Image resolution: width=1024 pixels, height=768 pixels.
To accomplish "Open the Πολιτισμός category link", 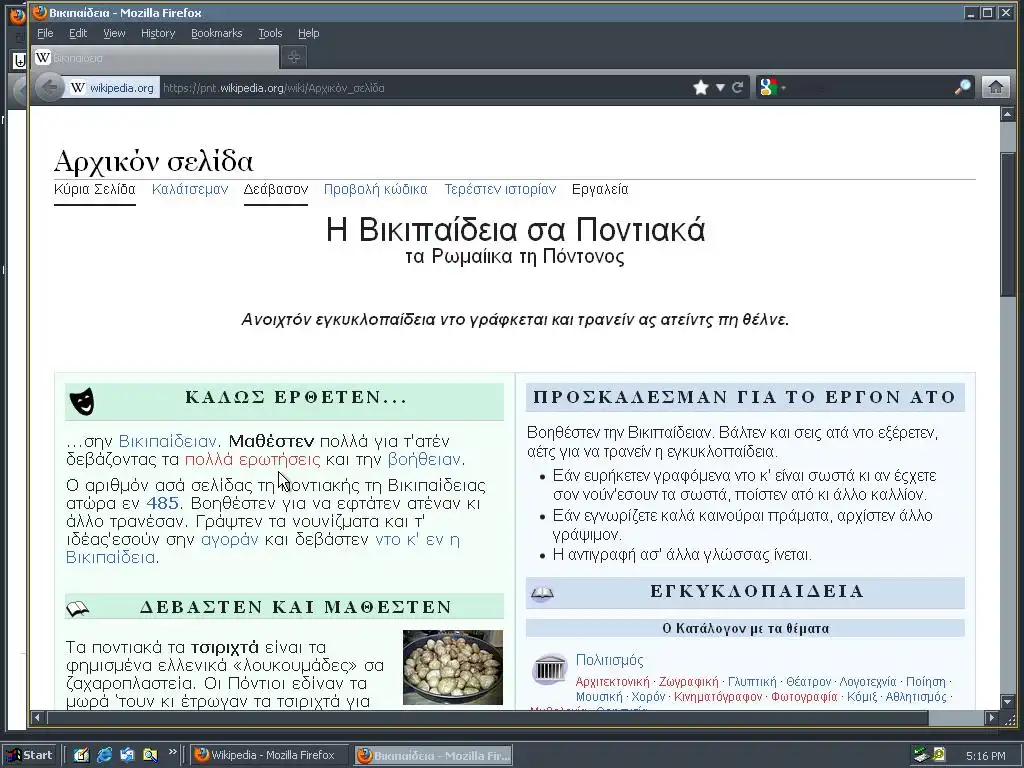I will tap(609, 660).
